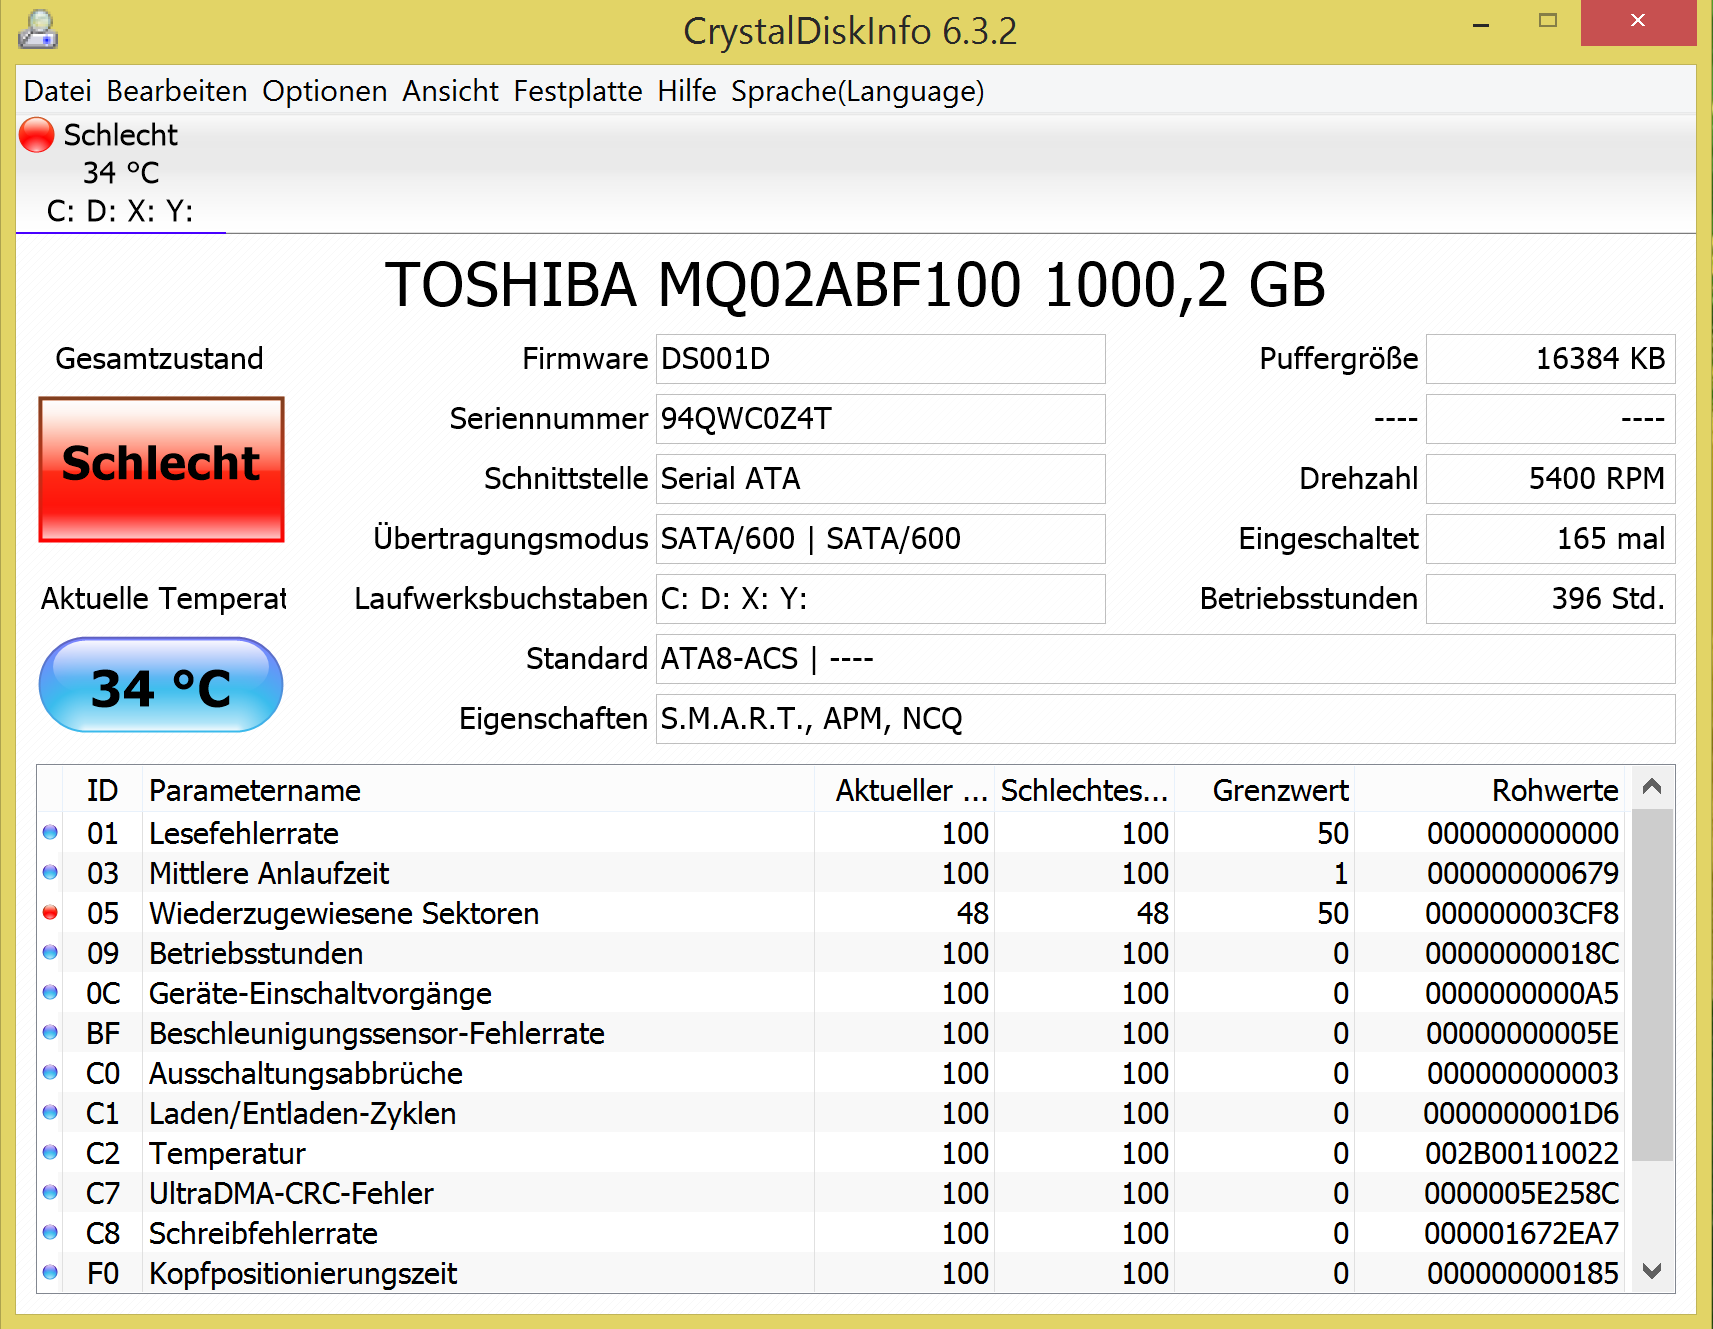Click the blue status dot for Ausschaltungsabbrüche row
Screen dimensions: 1713x1329
(x=50, y=1072)
